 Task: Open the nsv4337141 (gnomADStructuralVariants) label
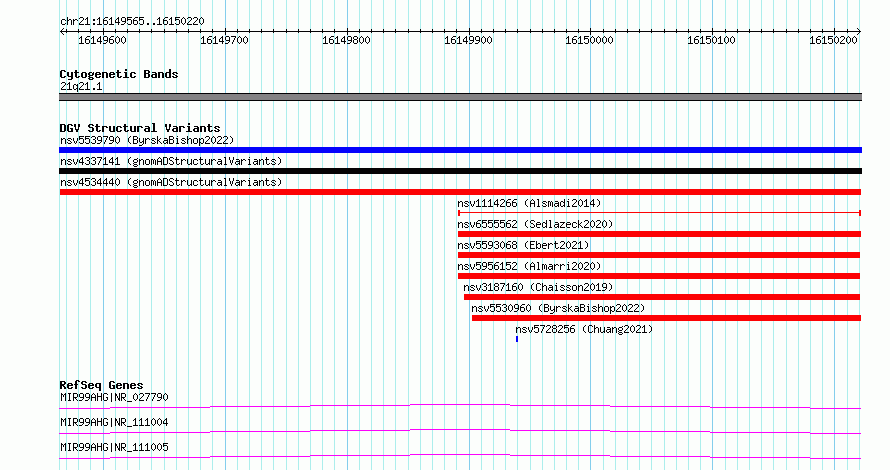tap(171, 161)
